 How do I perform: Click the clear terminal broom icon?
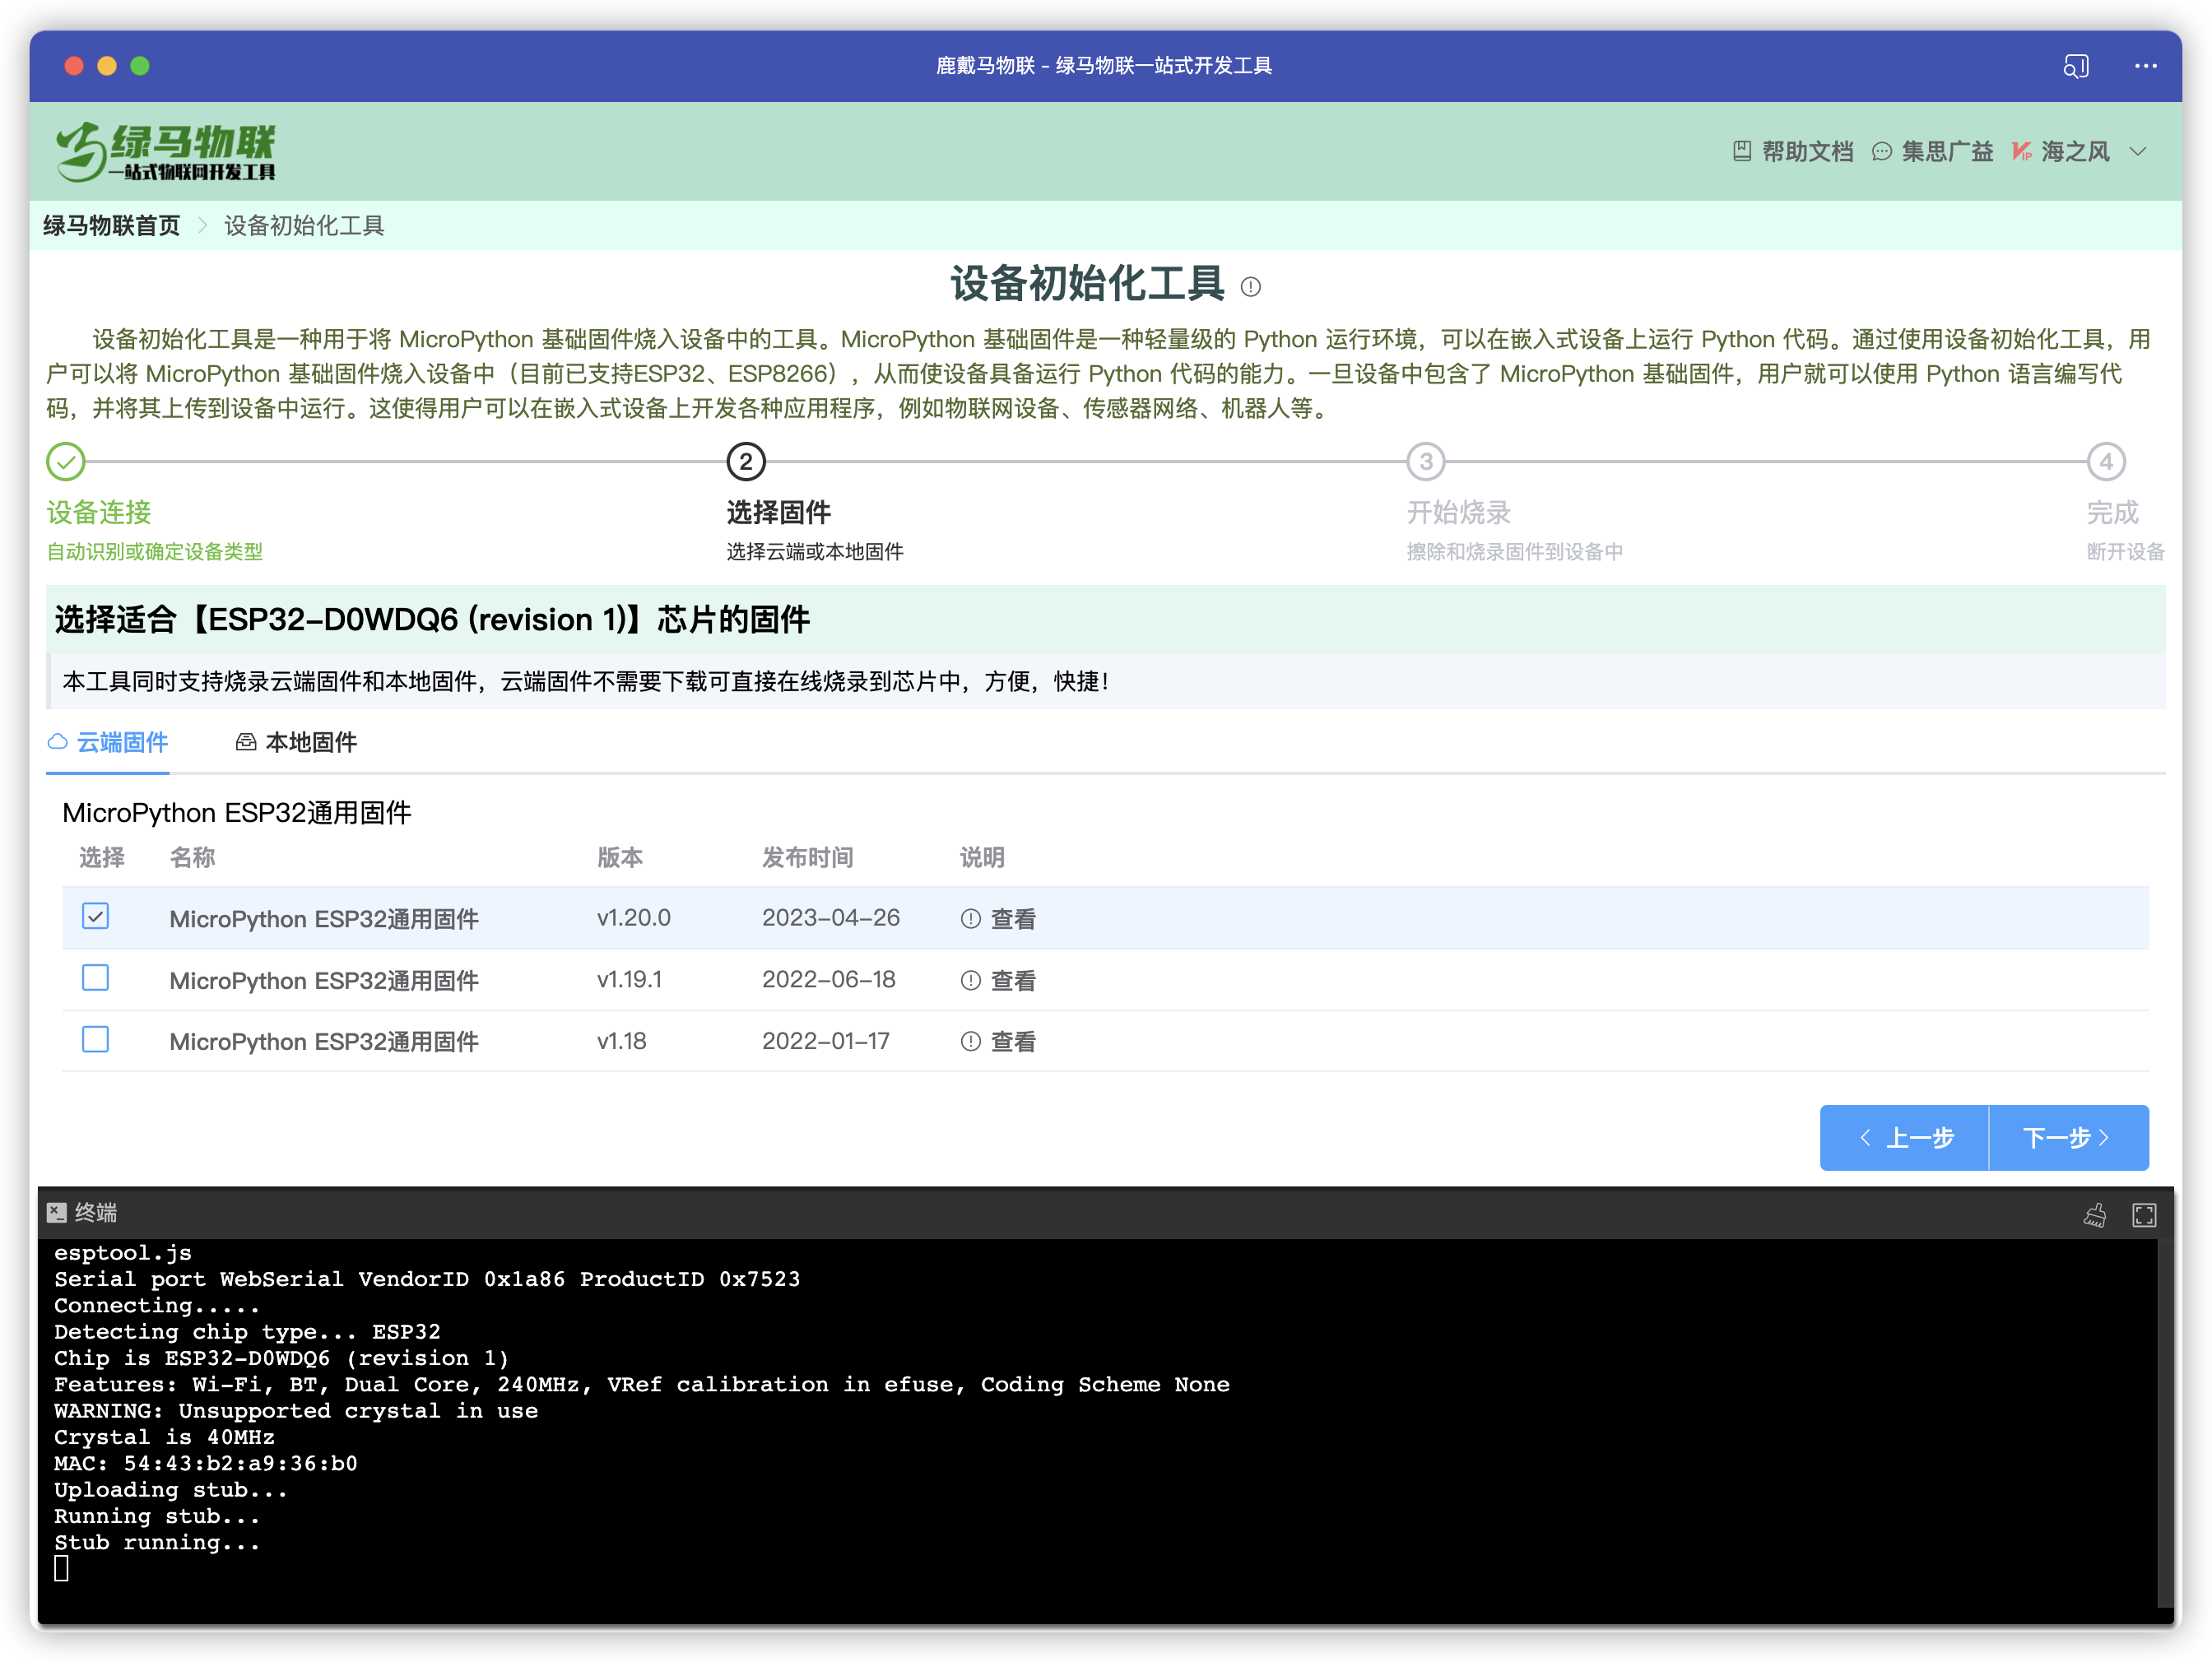pos(2094,1214)
